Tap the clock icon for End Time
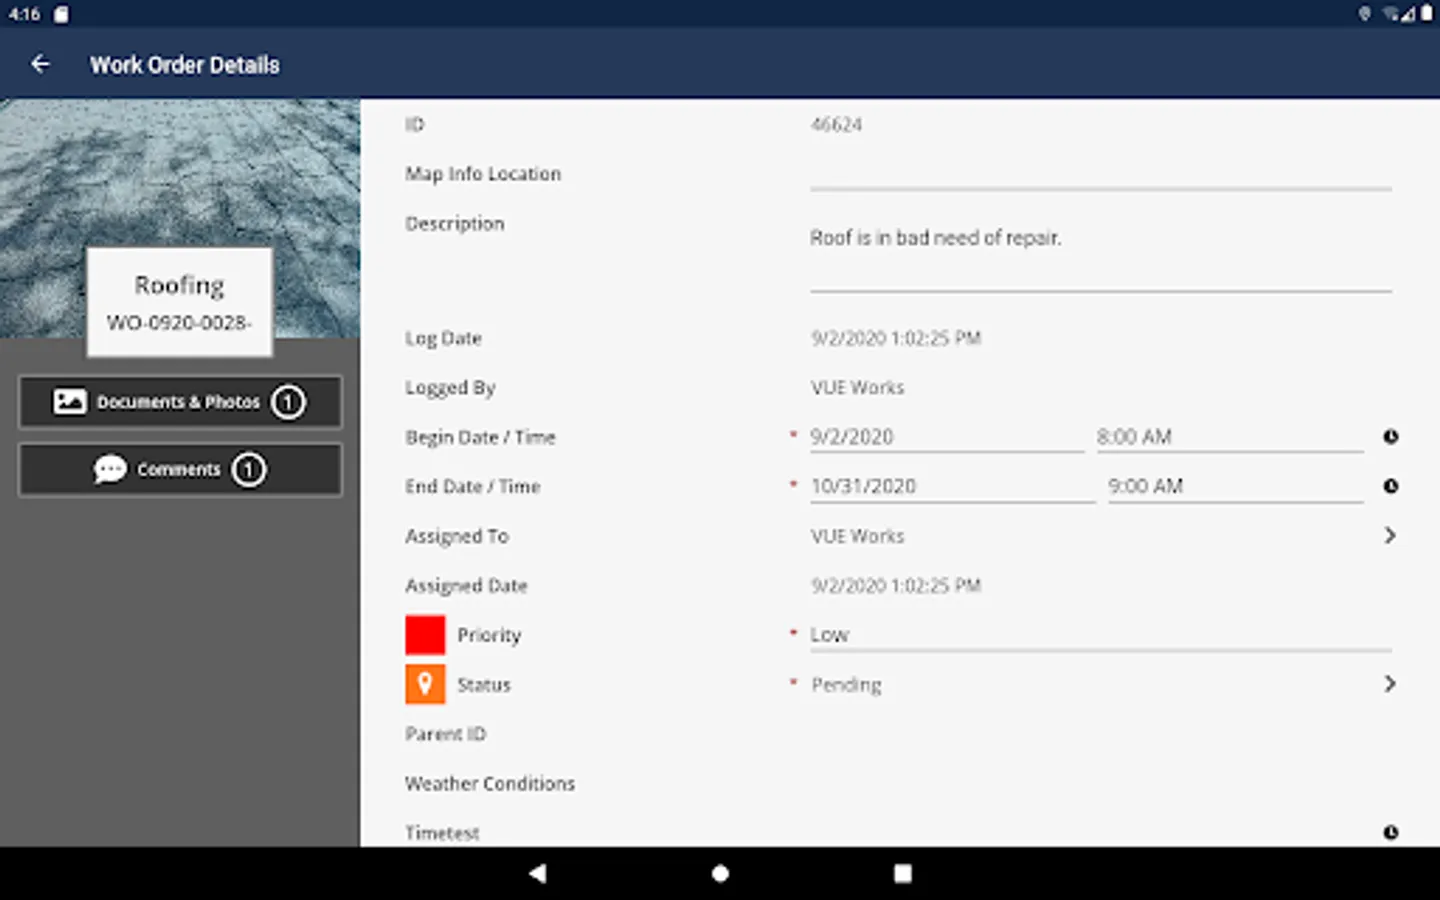 pyautogui.click(x=1390, y=486)
